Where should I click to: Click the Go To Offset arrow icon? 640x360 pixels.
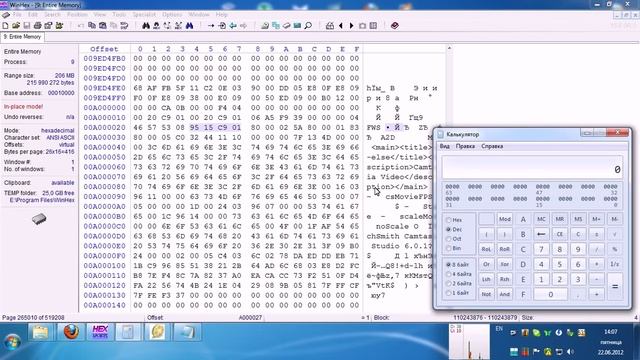pyautogui.click(x=211, y=26)
